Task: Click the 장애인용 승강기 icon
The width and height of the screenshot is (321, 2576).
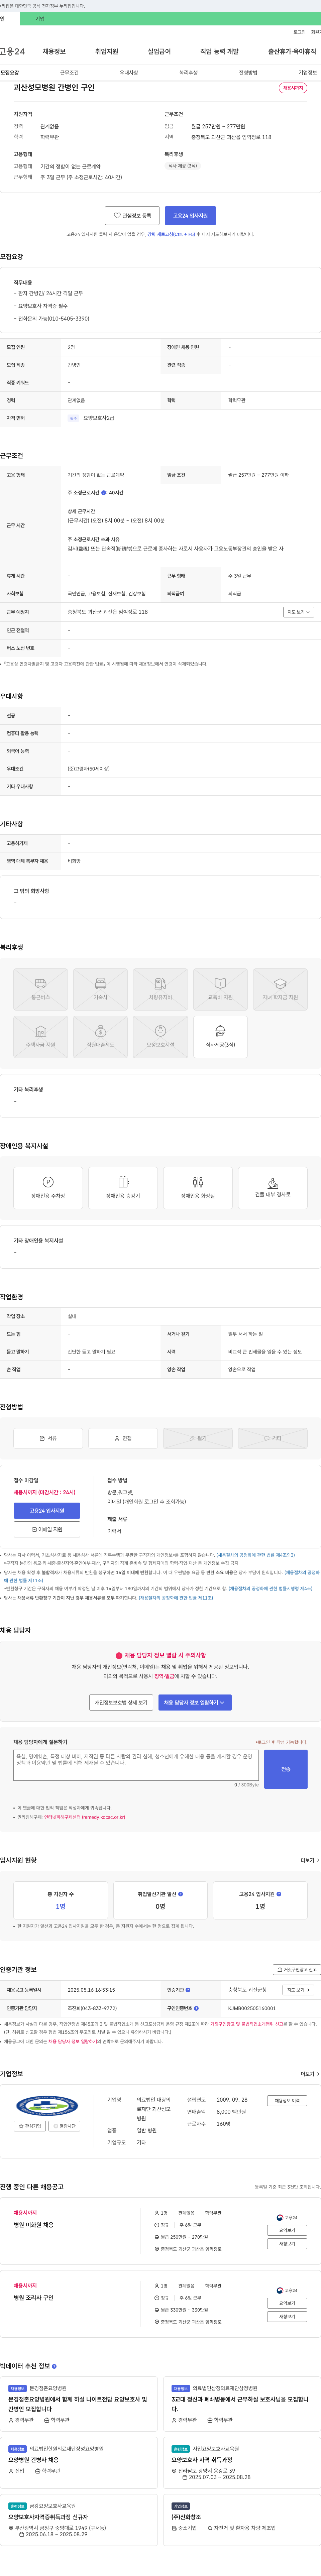Action: pos(123,1188)
